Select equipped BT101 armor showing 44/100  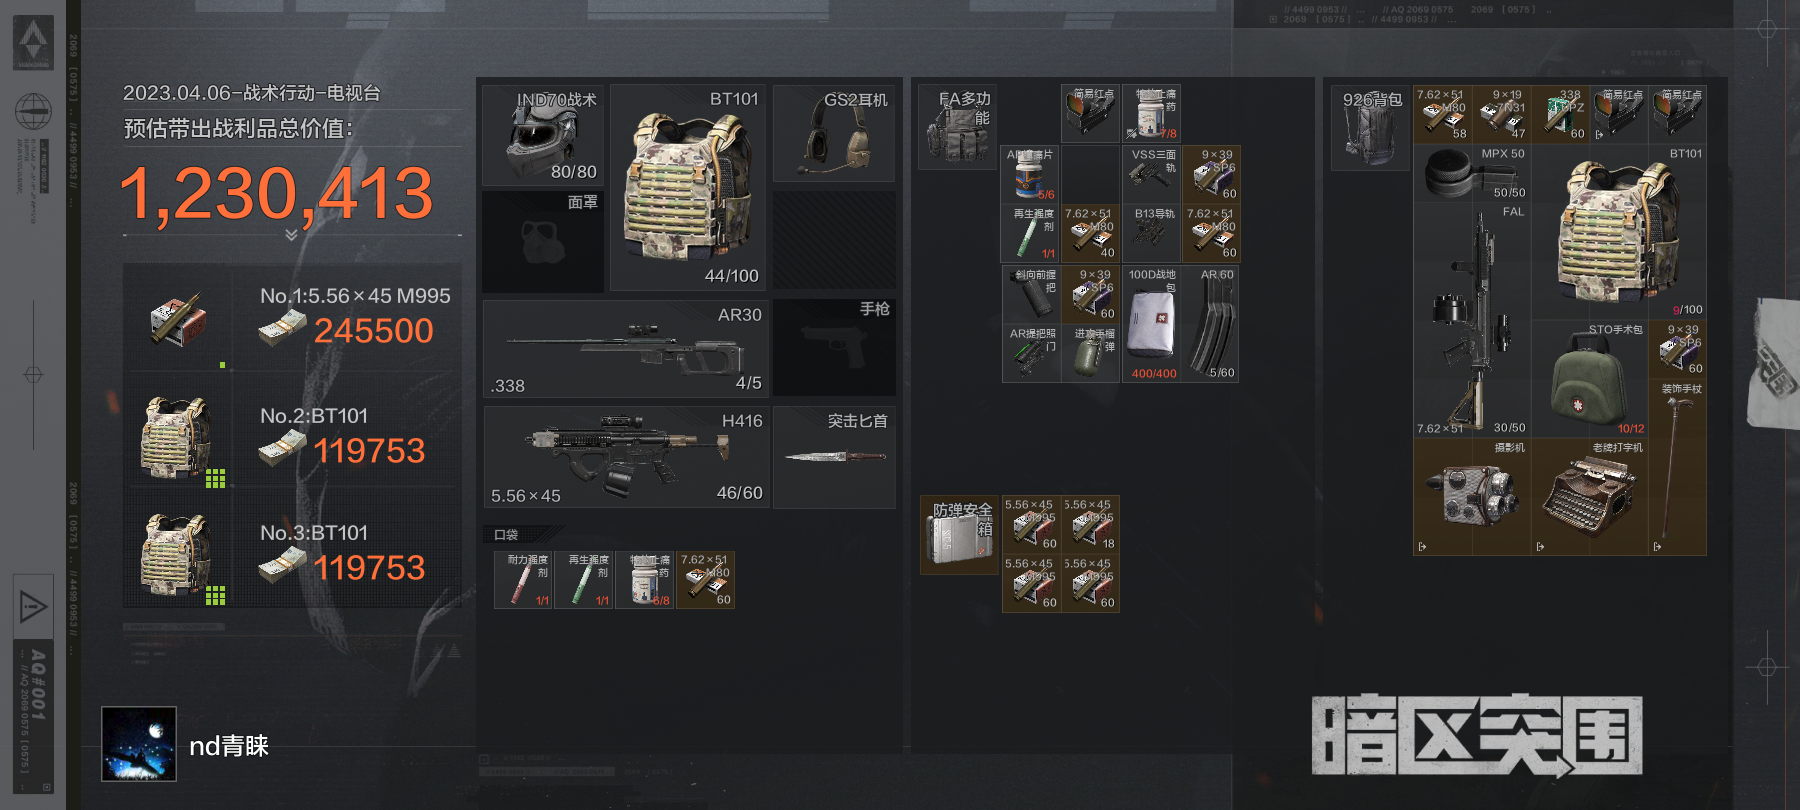click(688, 188)
